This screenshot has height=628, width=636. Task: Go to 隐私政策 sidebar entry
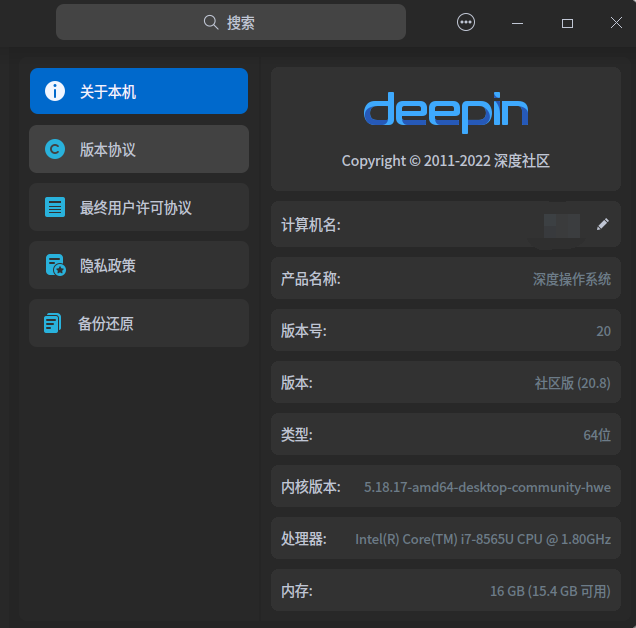pos(139,265)
